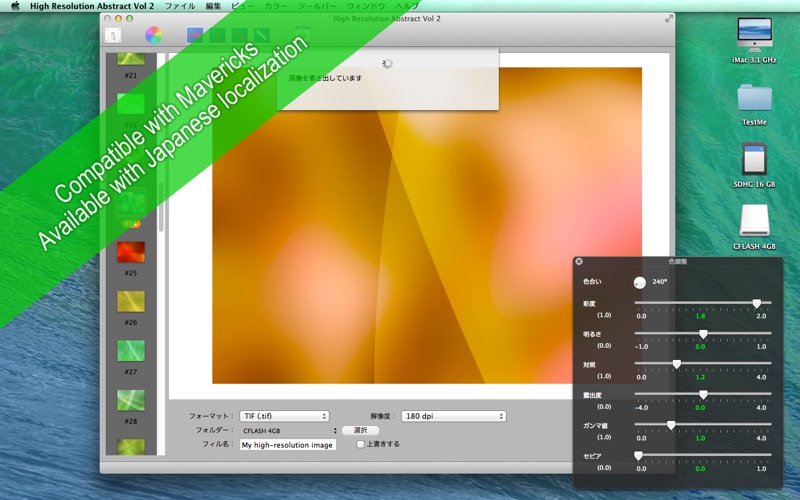Click the switch icon in the toolbar

click(x=113, y=35)
